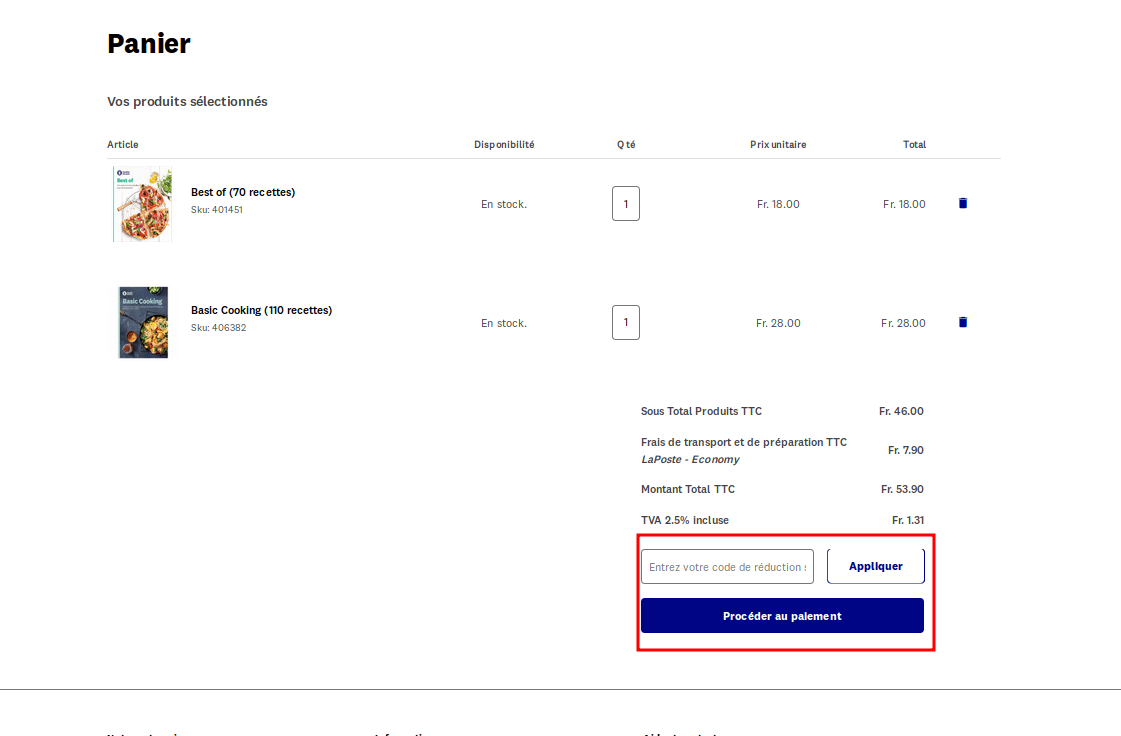
Task: Apply discount code with Appliquer button
Action: click(876, 566)
